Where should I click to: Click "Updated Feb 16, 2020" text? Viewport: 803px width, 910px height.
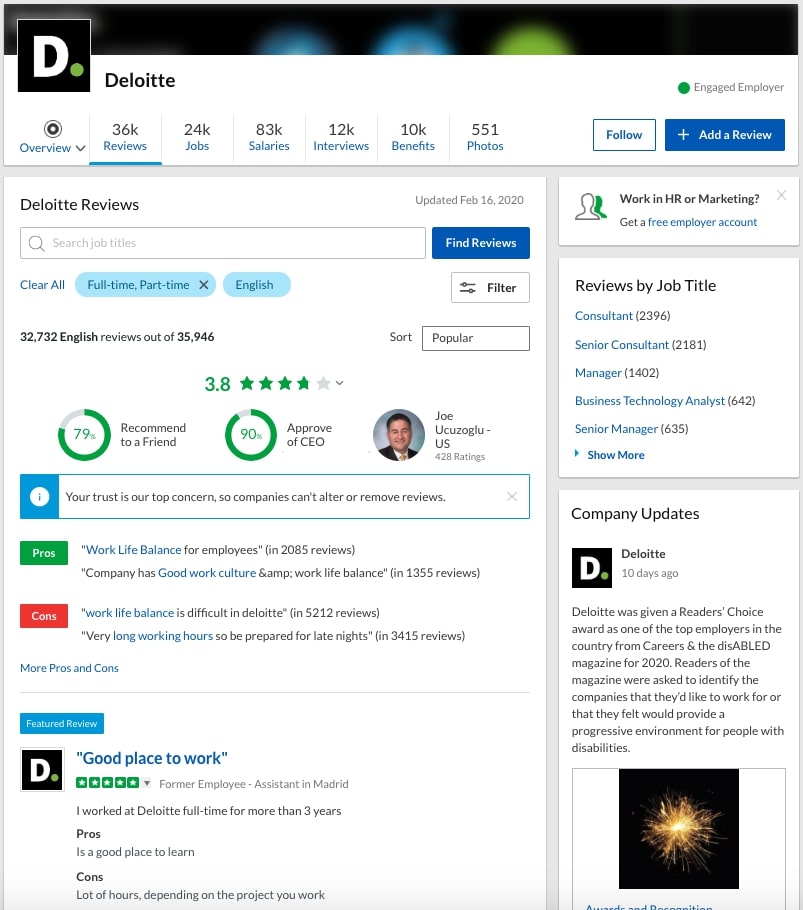(x=469, y=200)
